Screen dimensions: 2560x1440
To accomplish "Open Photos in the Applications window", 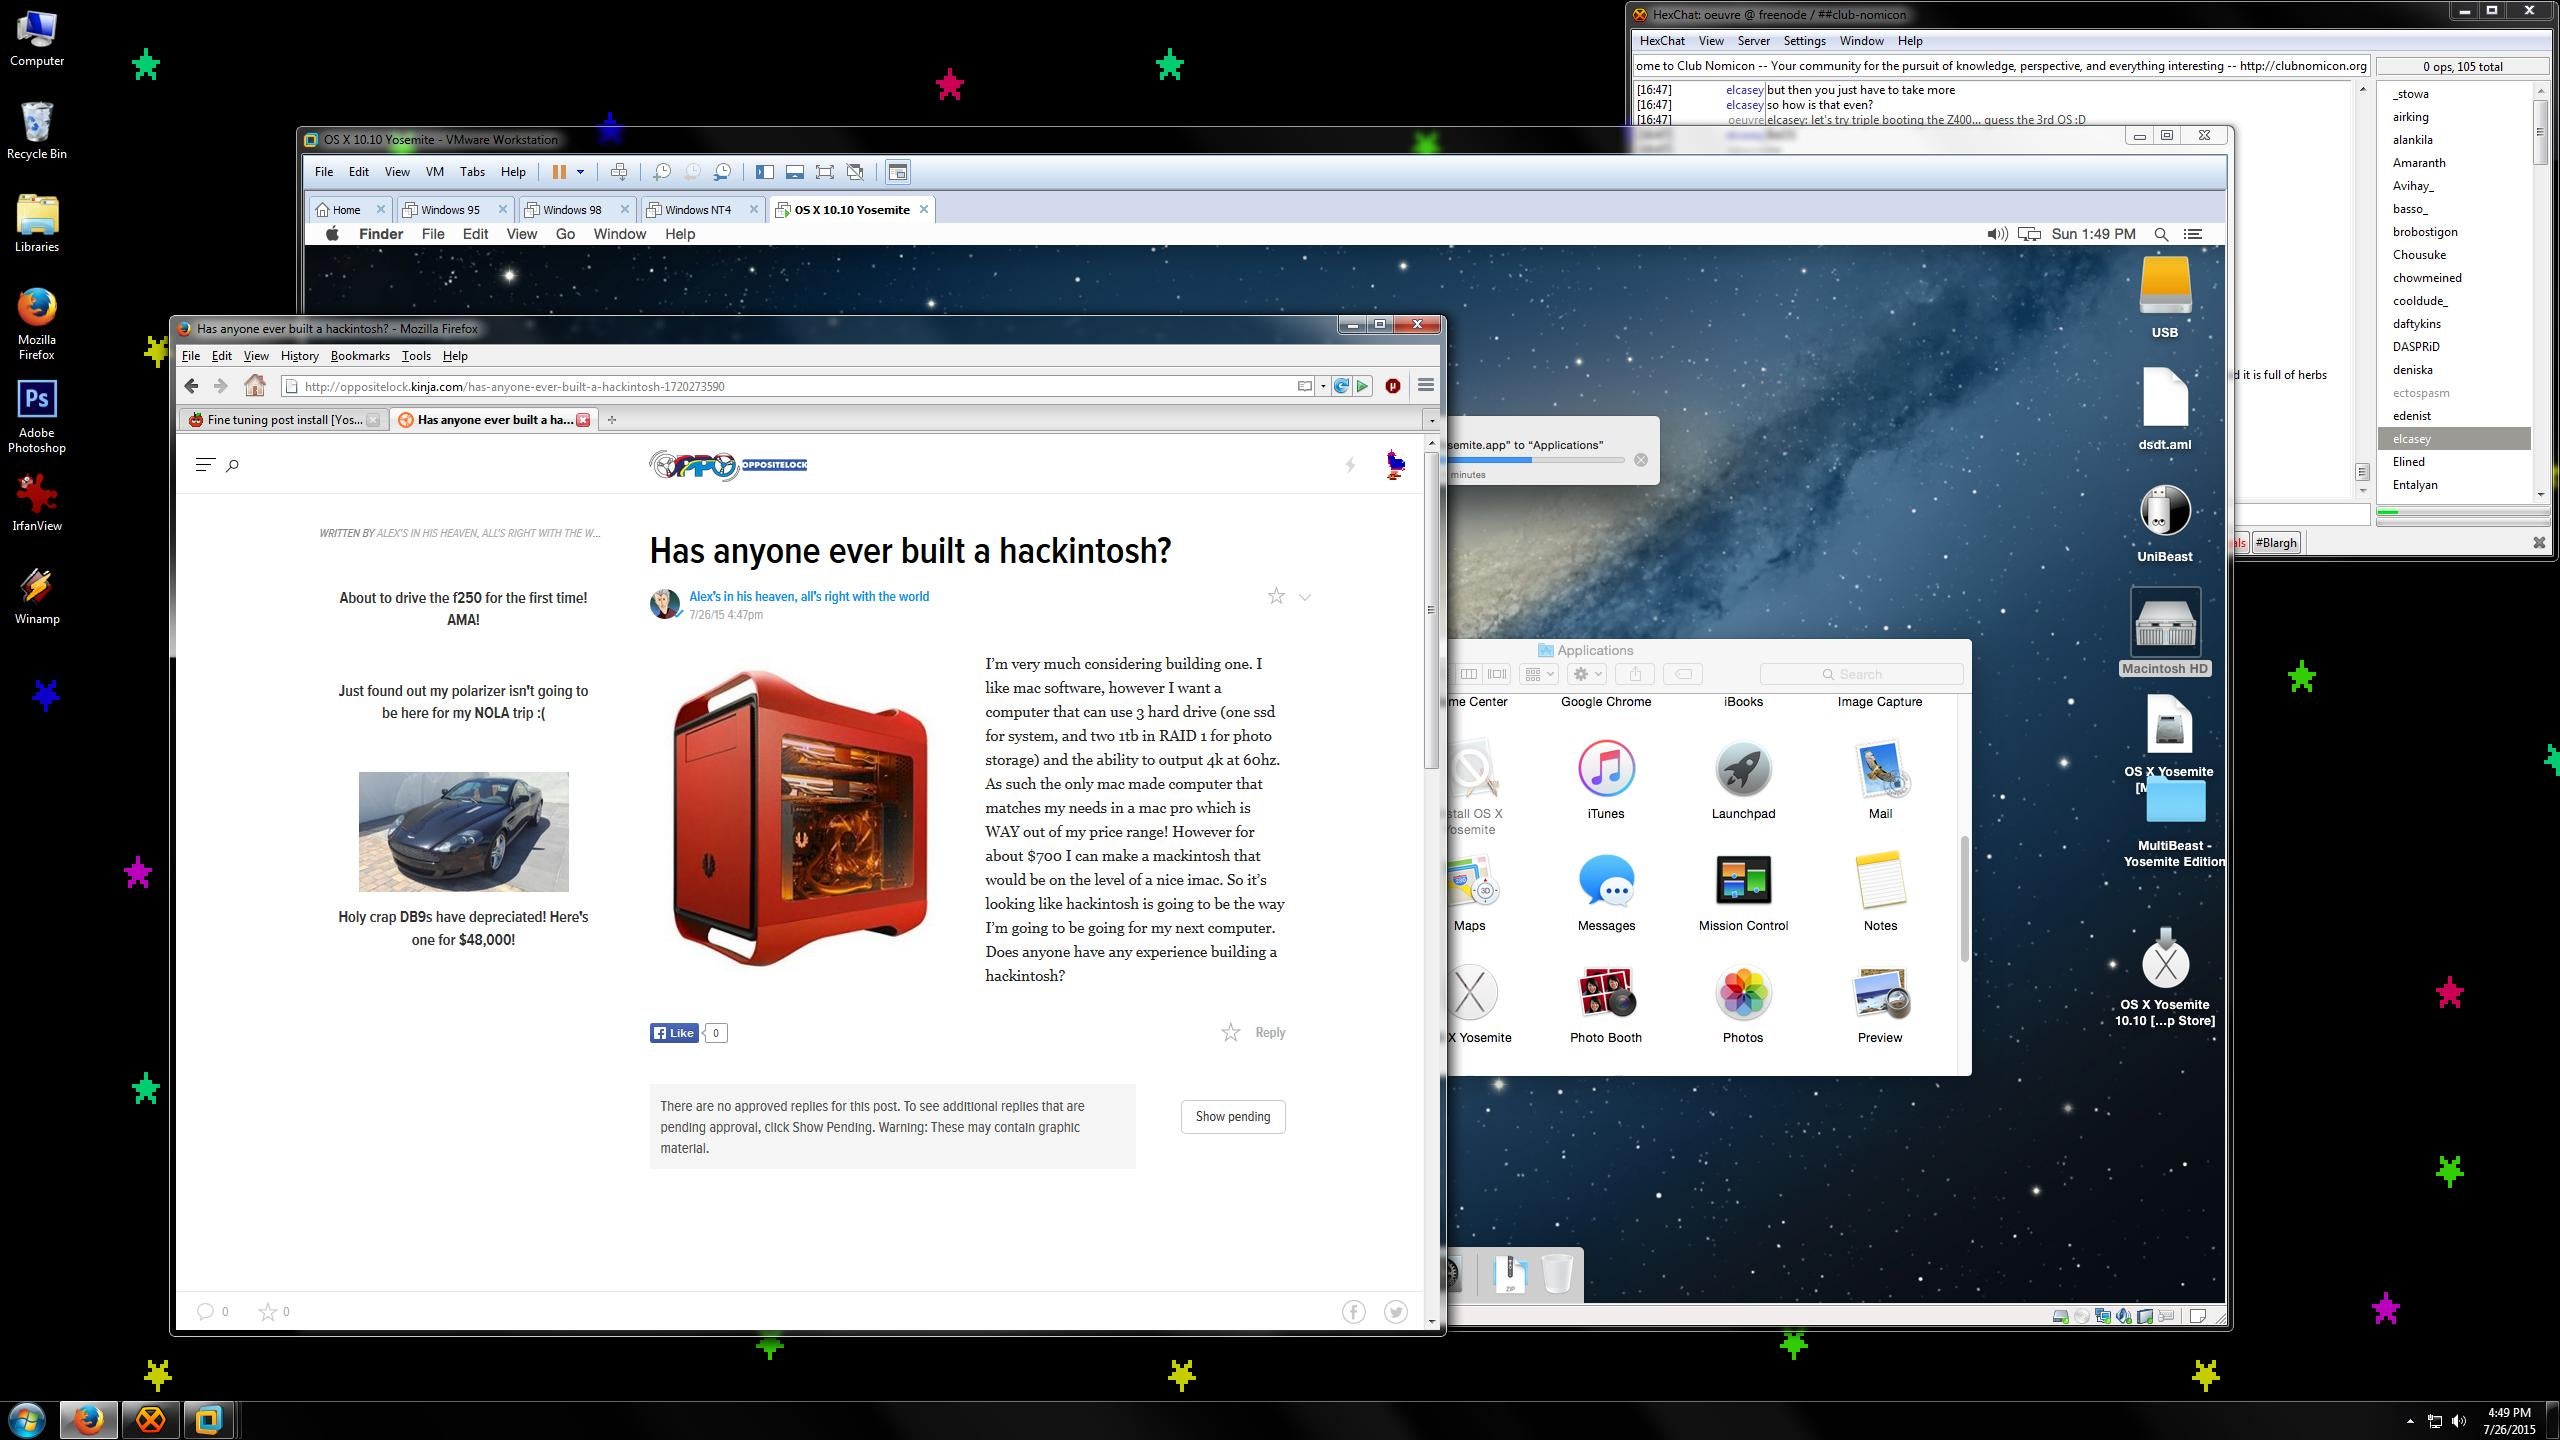I will point(1743,1004).
